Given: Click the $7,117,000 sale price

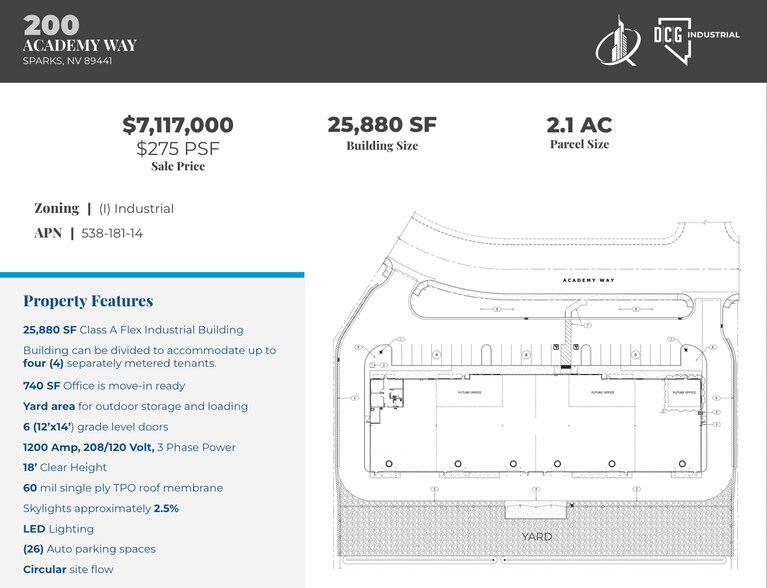Looking at the screenshot, I should (x=178, y=125).
